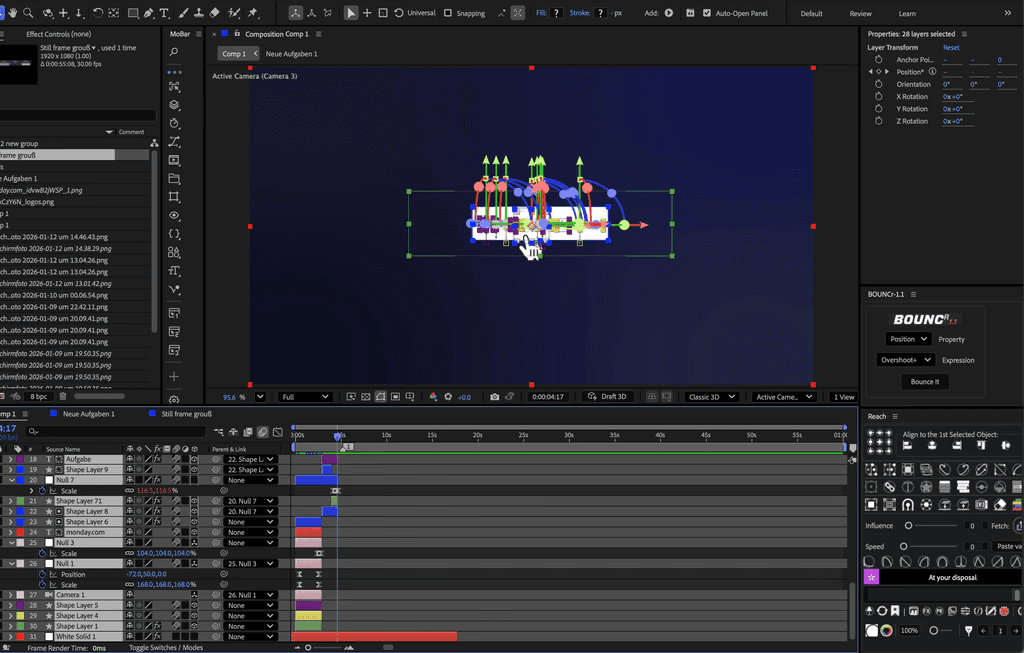Click the MoBar search magnifier icon
1024x653 pixels.
(174, 52)
